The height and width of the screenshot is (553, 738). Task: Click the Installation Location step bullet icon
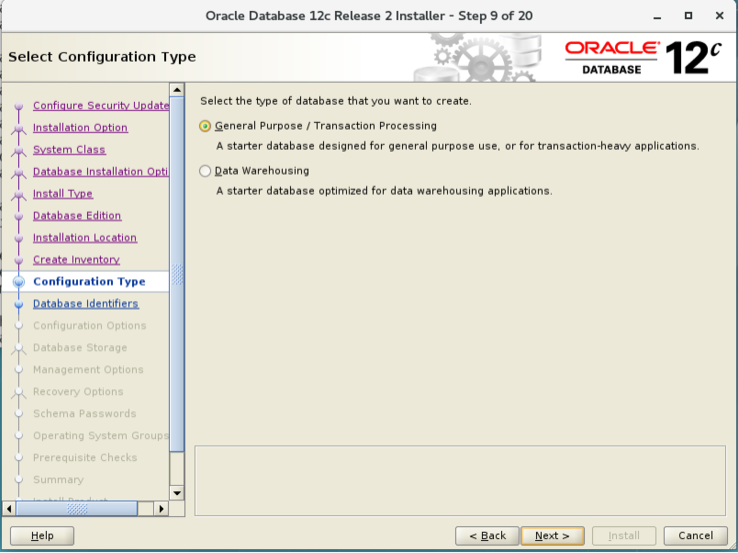click(19, 239)
